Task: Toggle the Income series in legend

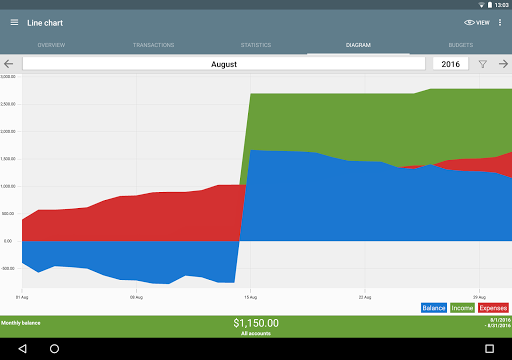Action: pos(462,308)
